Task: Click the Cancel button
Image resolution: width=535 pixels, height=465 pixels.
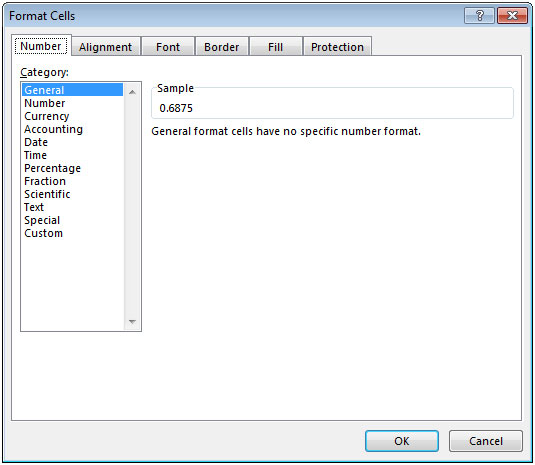Action: click(486, 441)
